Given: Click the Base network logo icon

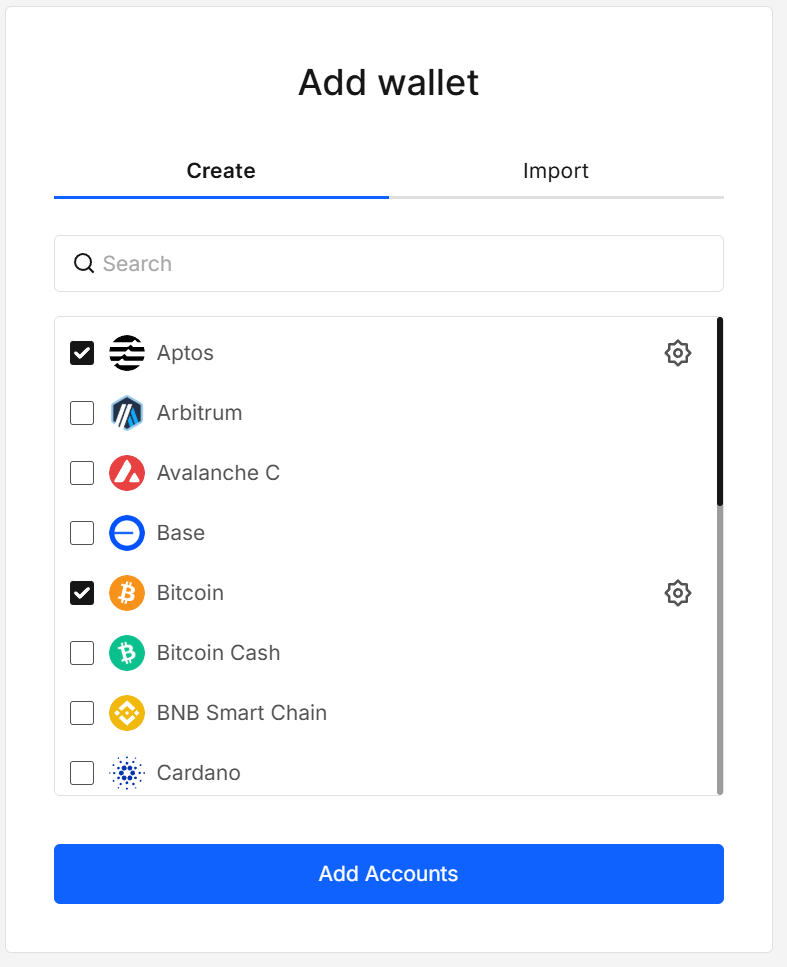Looking at the screenshot, I should point(126,533).
